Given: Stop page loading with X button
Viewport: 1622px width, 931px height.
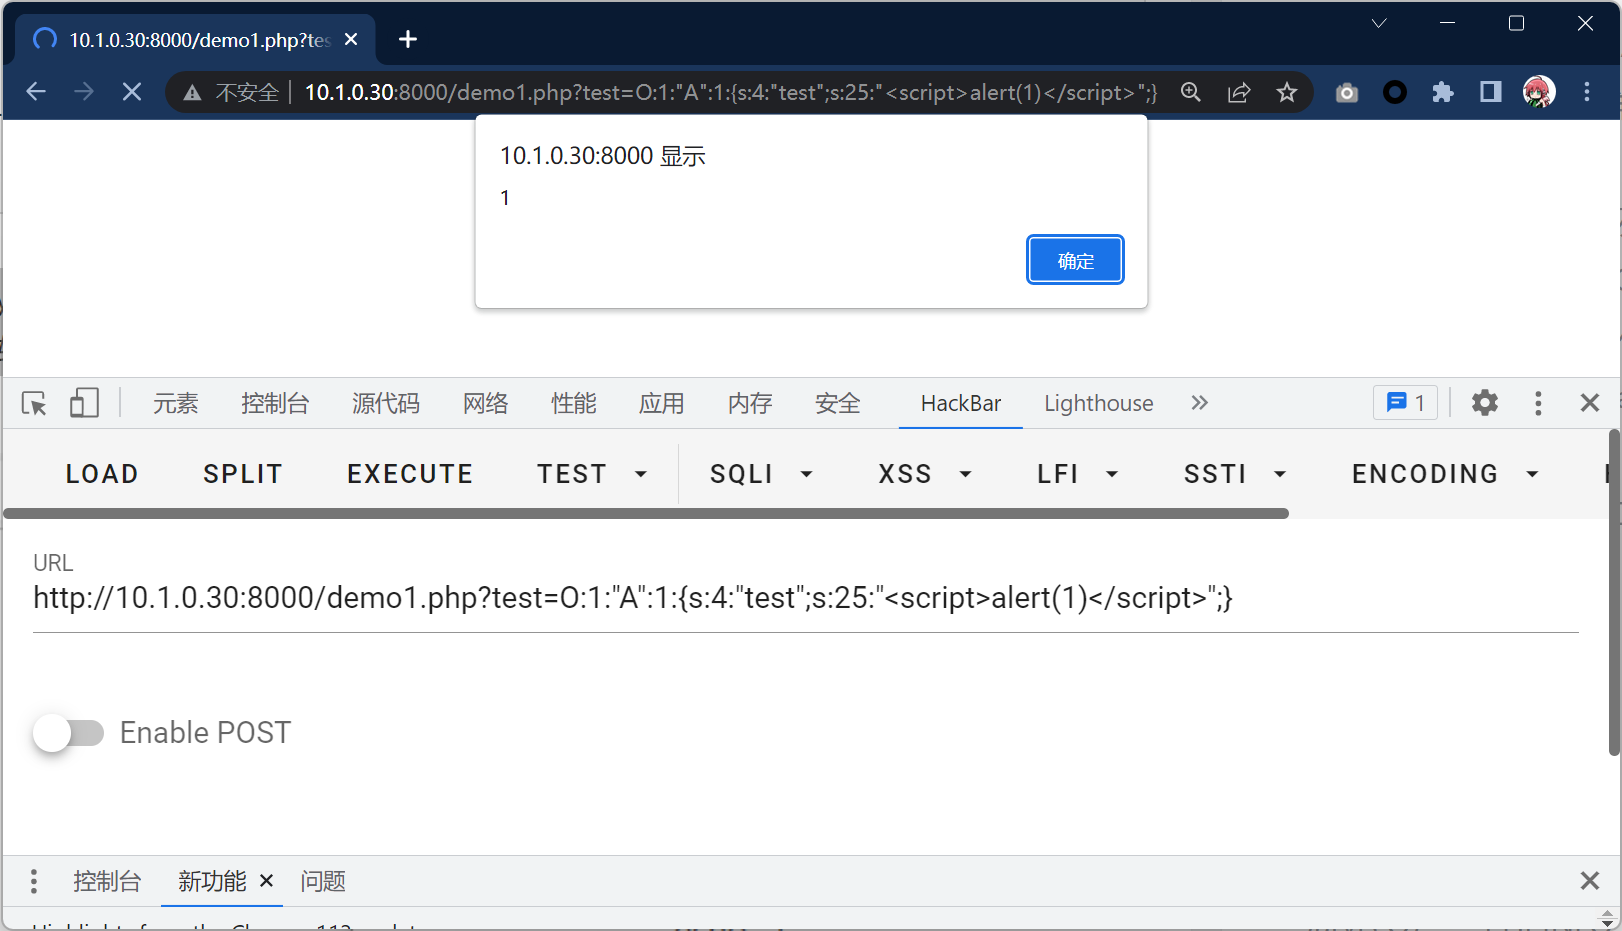Looking at the screenshot, I should pyautogui.click(x=131, y=93).
